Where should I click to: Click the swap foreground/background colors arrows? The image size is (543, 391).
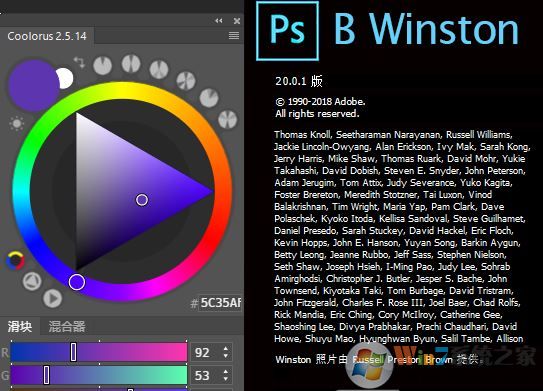pyautogui.click(x=80, y=62)
